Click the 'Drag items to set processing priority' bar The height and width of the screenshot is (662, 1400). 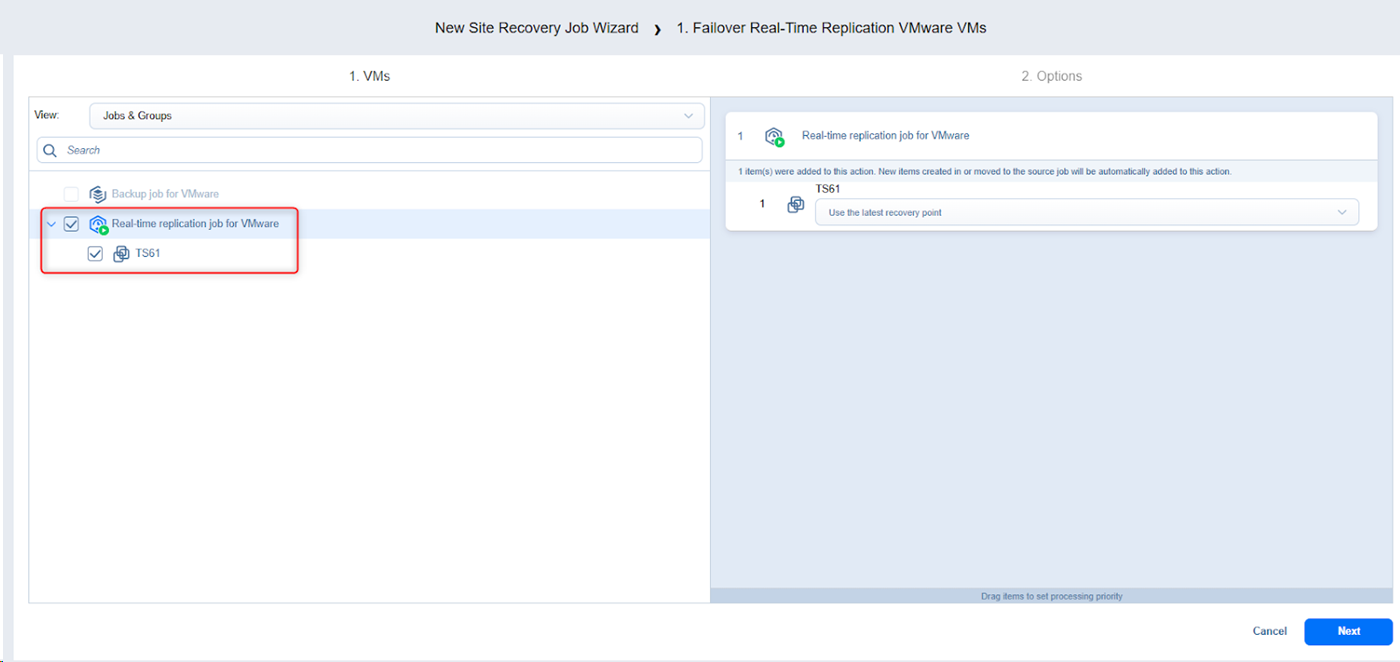click(x=1051, y=596)
